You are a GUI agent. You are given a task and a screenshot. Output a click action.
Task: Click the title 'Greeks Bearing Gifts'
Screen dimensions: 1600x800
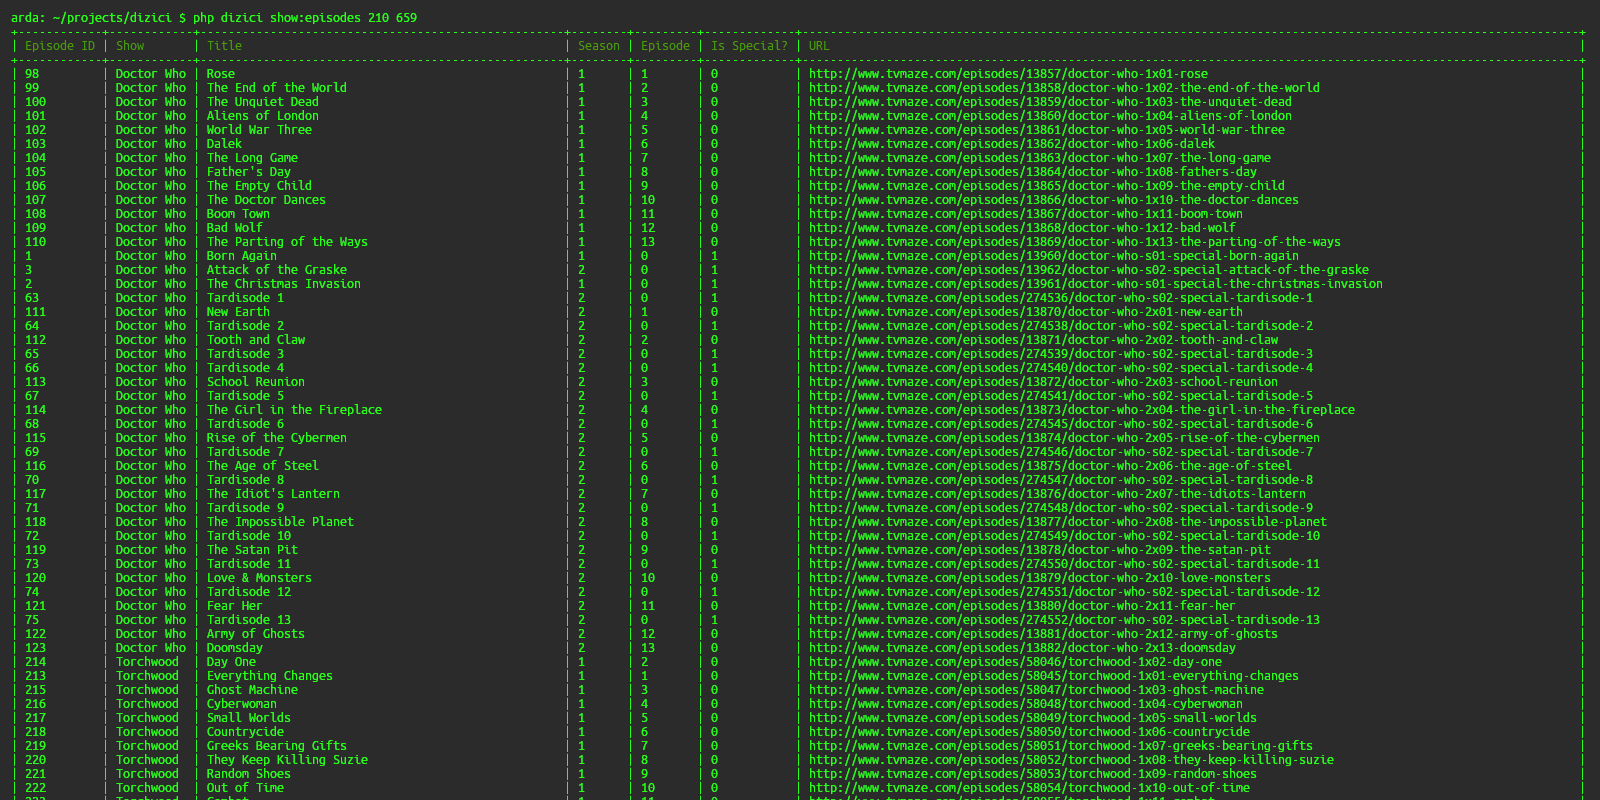click(277, 746)
